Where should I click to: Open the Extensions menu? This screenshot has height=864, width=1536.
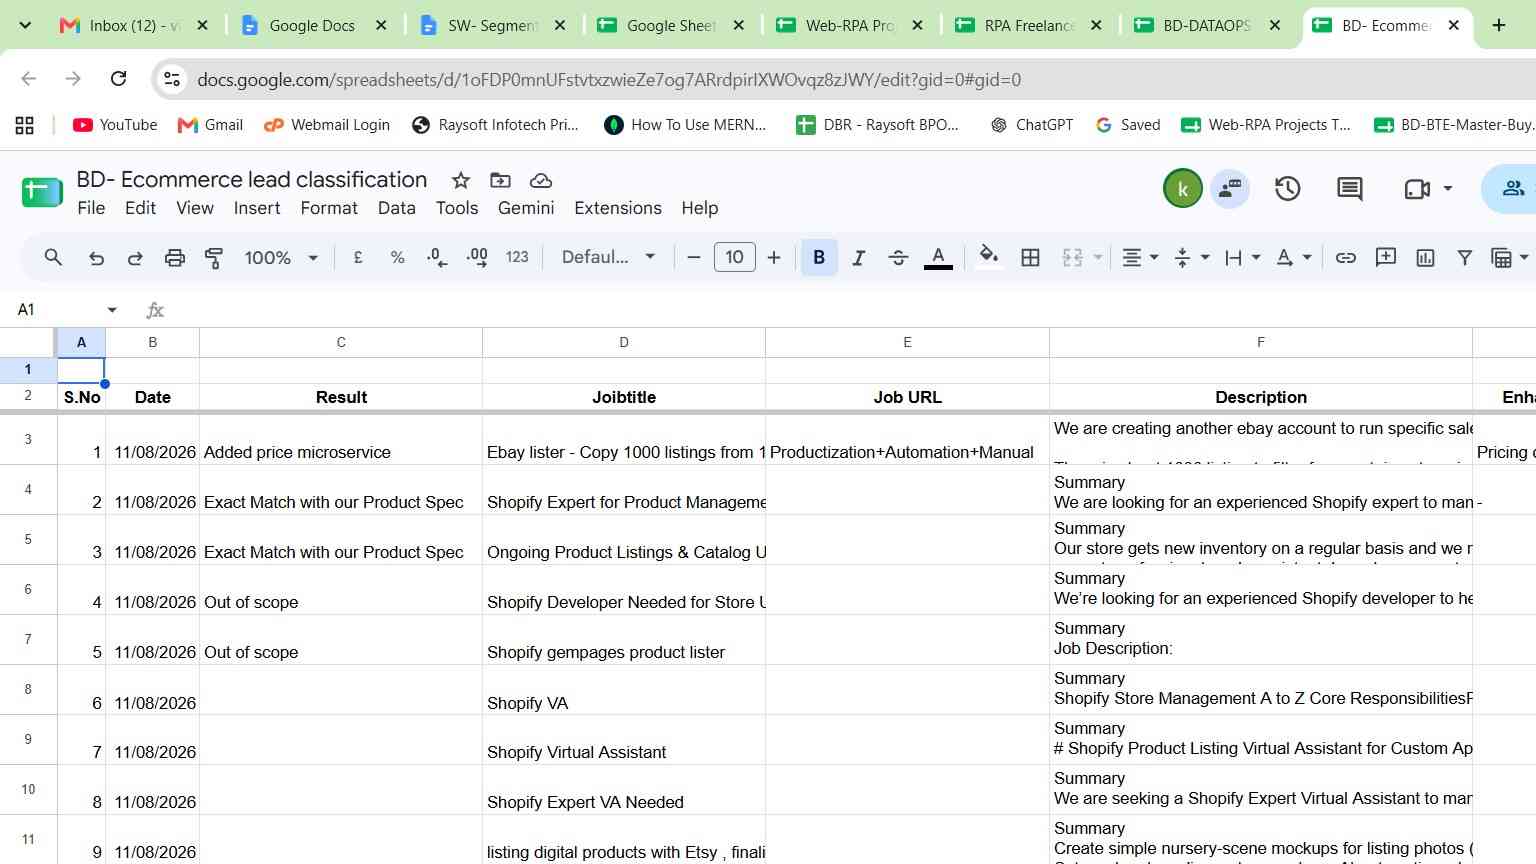(x=617, y=208)
